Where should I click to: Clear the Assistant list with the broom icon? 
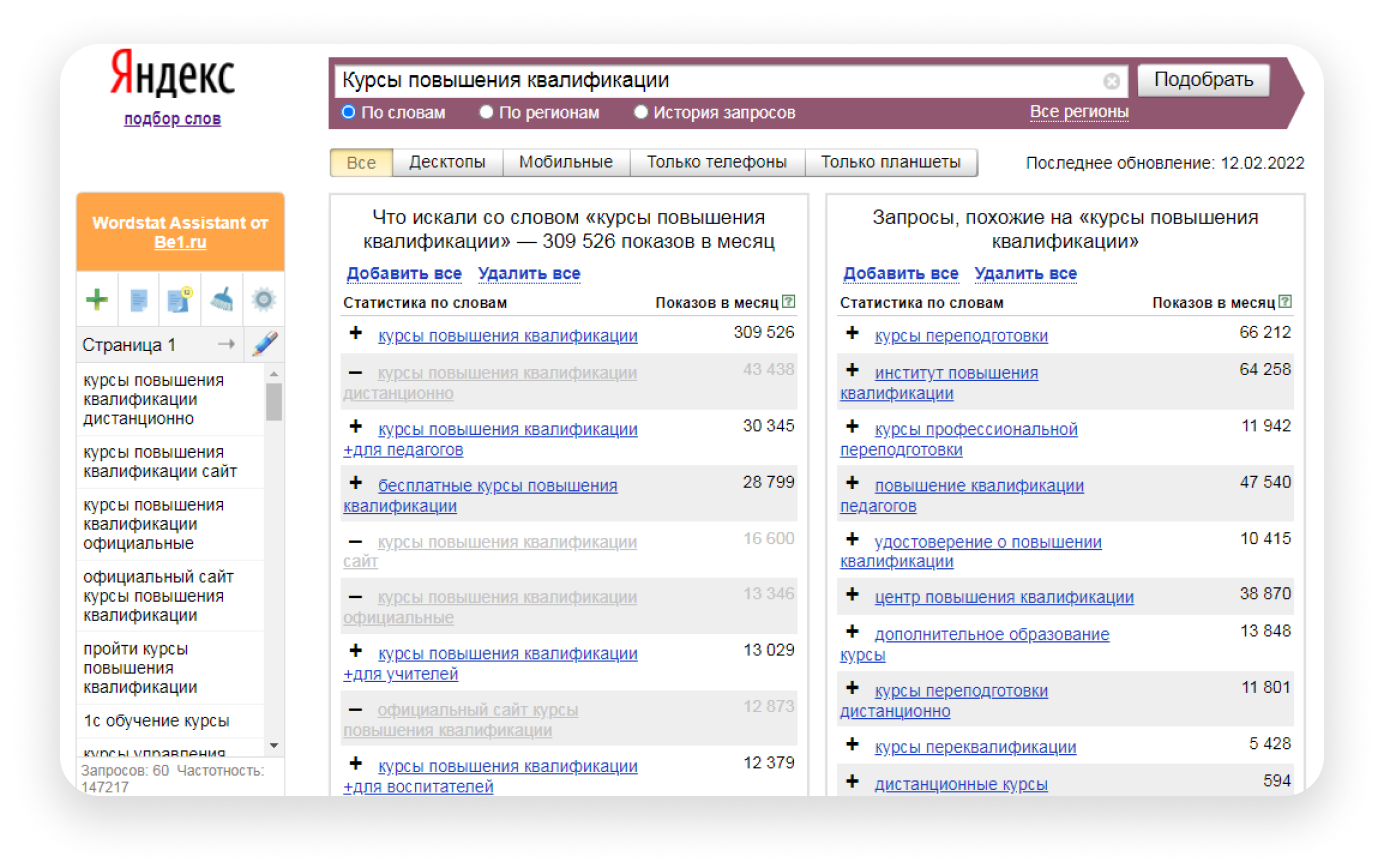coord(221,299)
